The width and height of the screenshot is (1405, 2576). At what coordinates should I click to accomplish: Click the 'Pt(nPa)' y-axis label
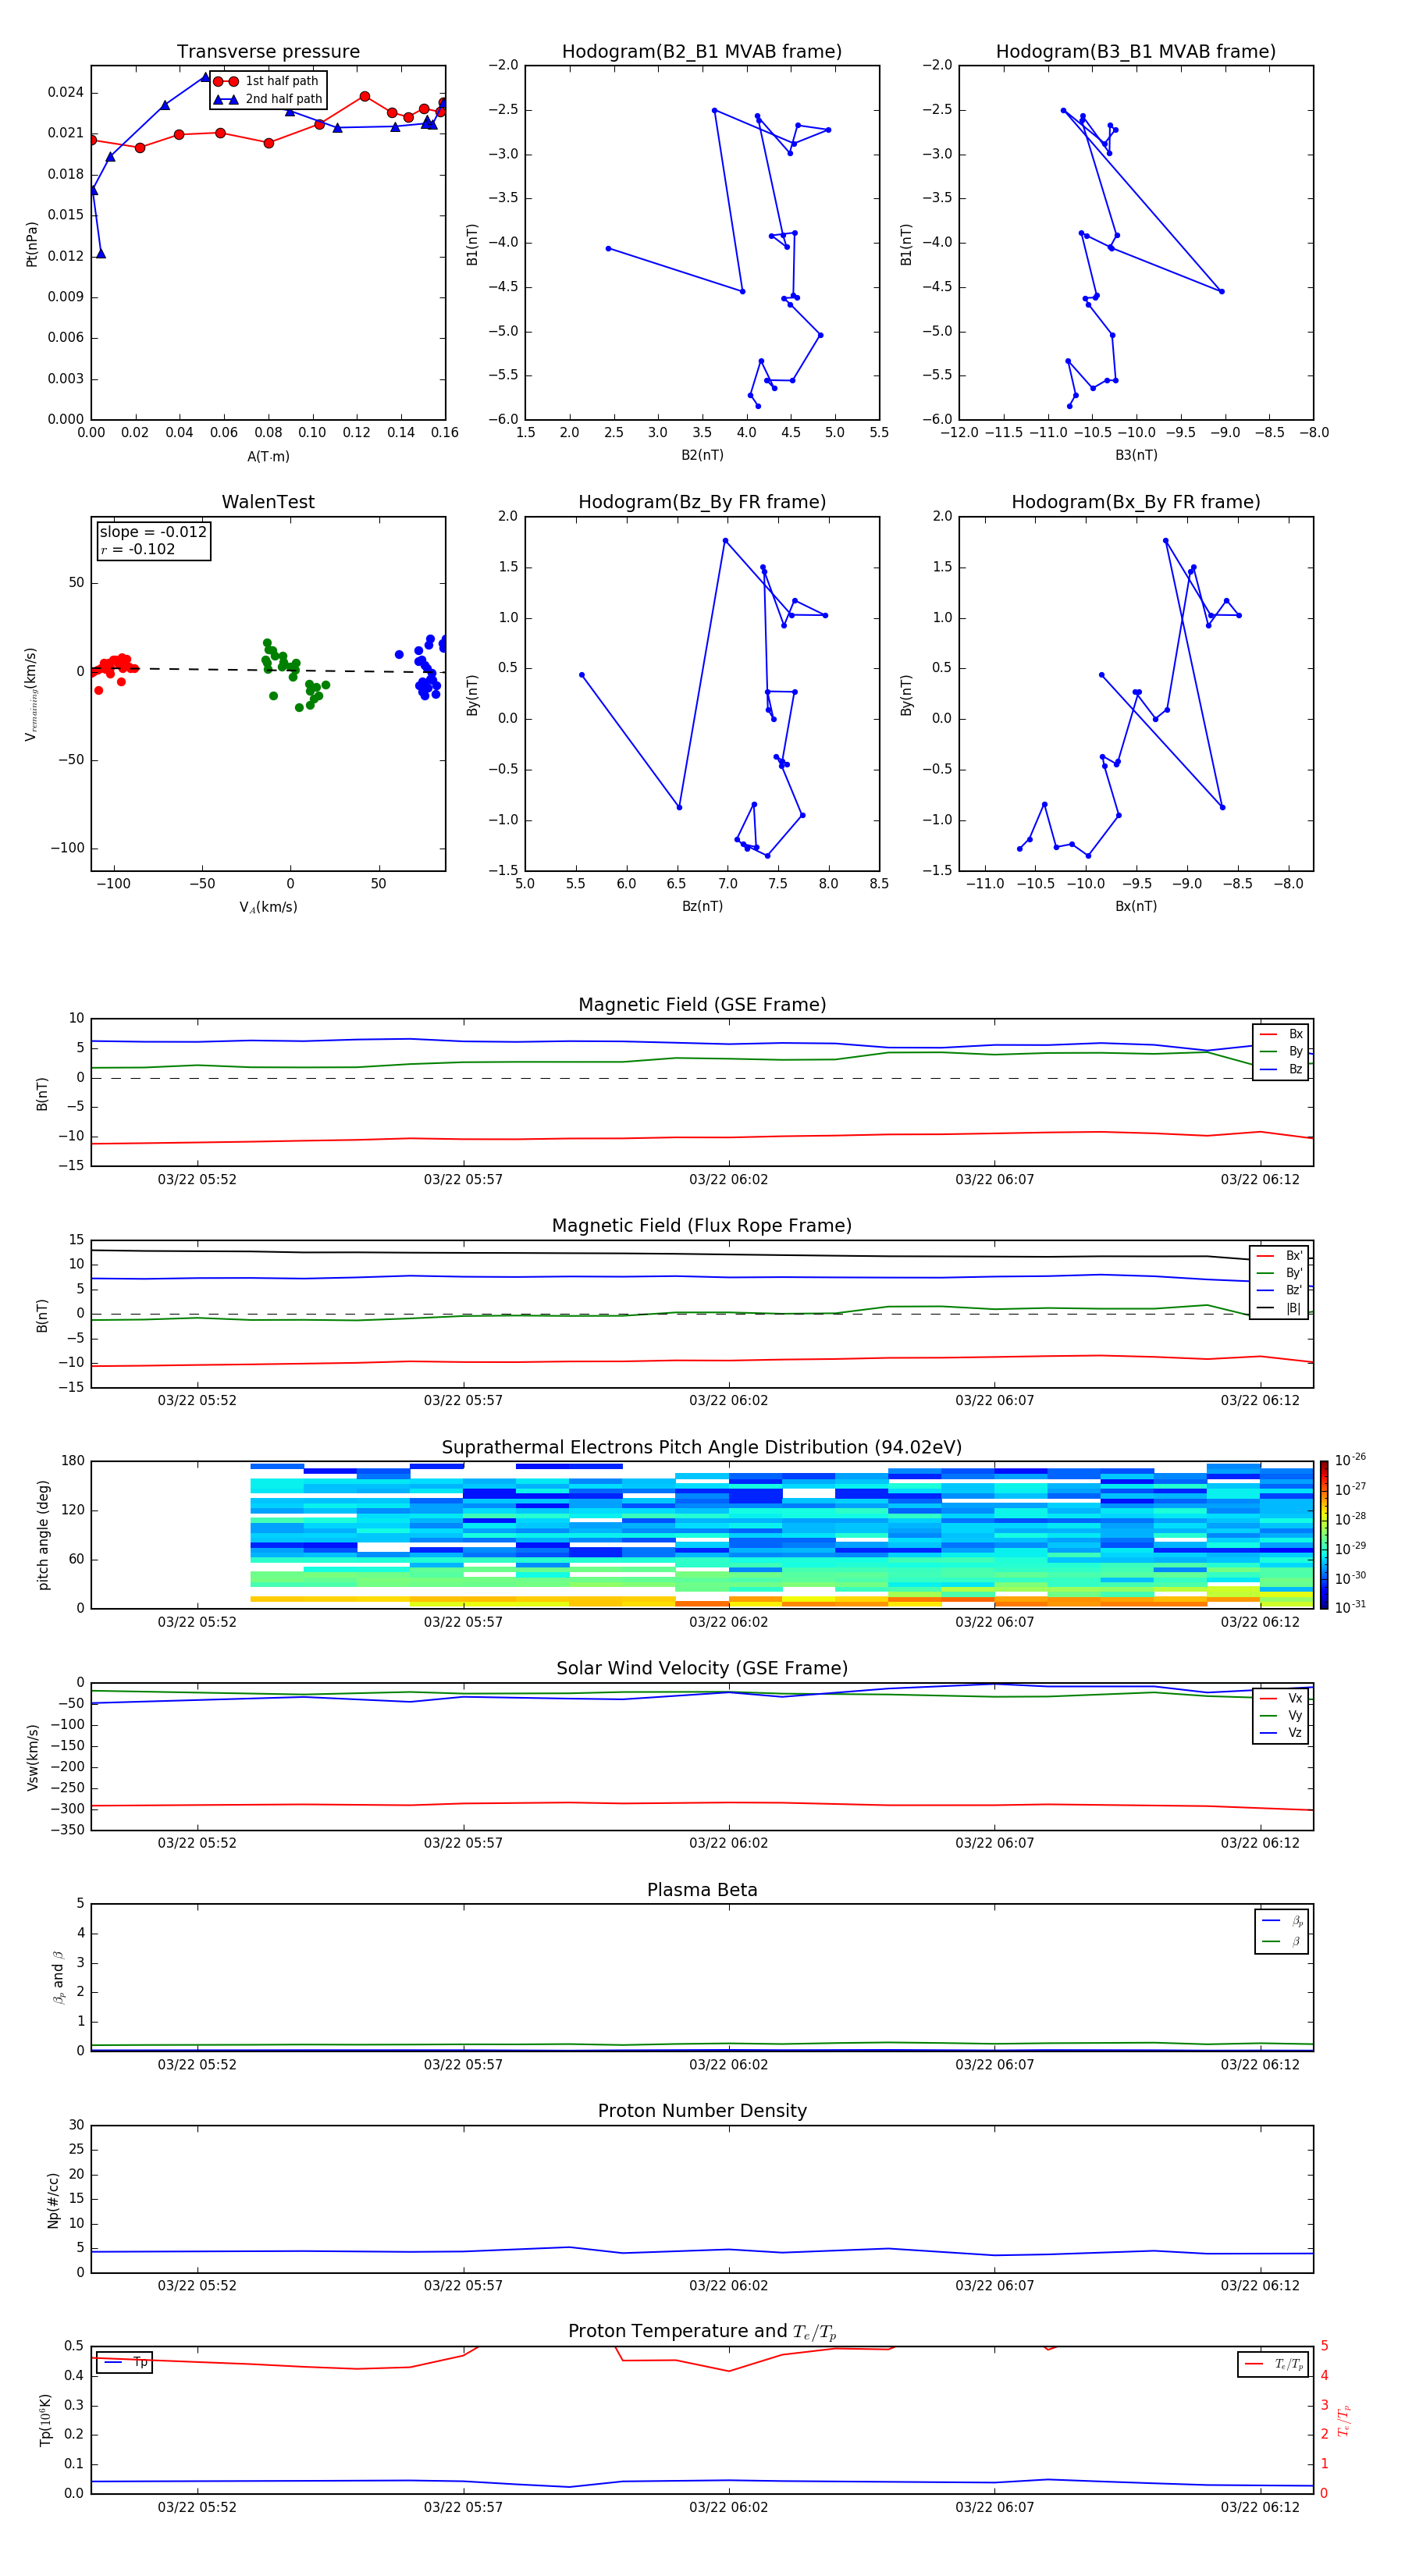click(x=31, y=243)
